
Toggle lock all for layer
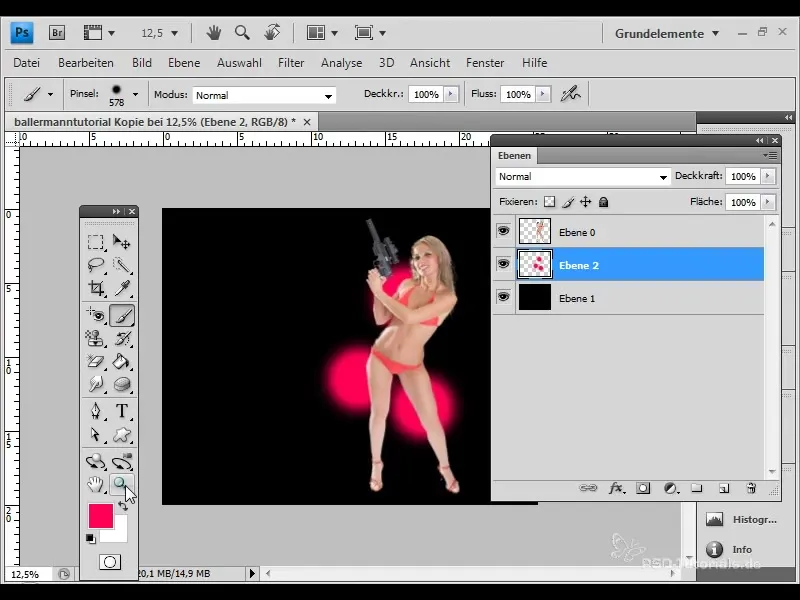604,202
